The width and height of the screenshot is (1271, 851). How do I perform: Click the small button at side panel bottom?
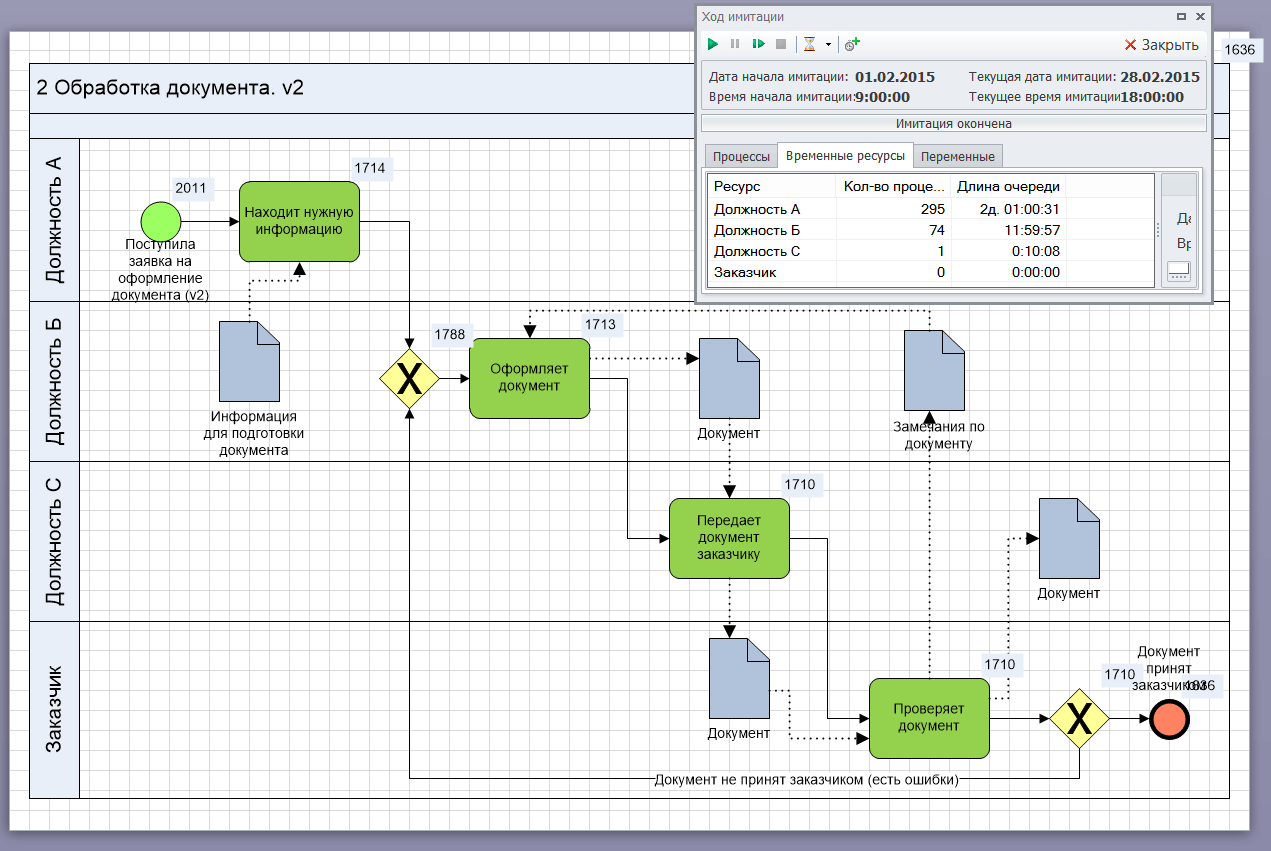(1180, 271)
